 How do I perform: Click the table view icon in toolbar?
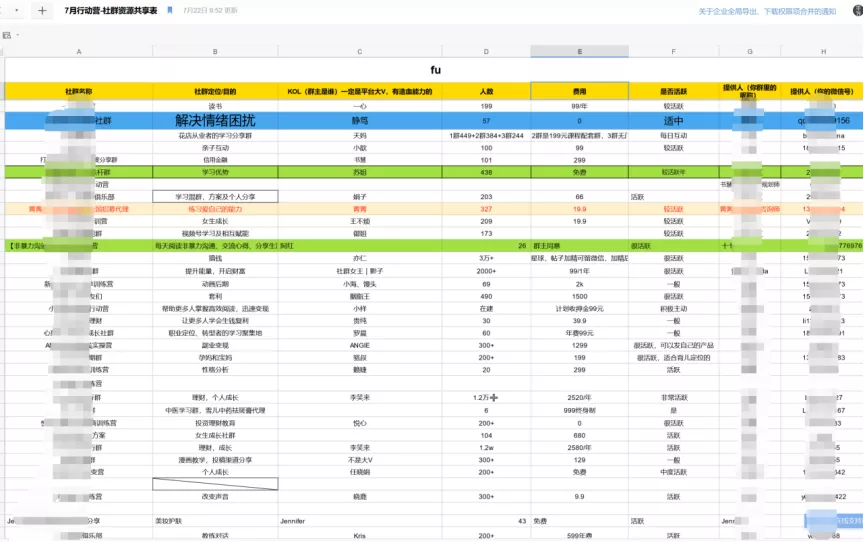[x=7, y=35]
